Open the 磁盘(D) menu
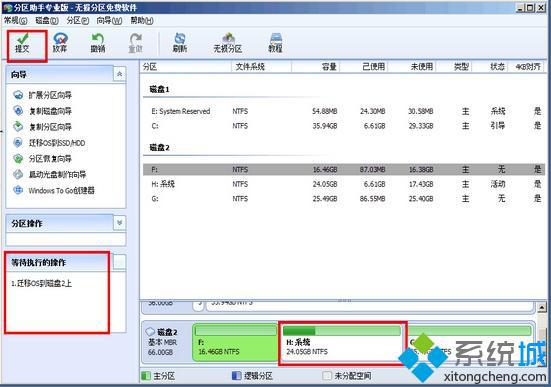551x387 pixels. coord(47,21)
